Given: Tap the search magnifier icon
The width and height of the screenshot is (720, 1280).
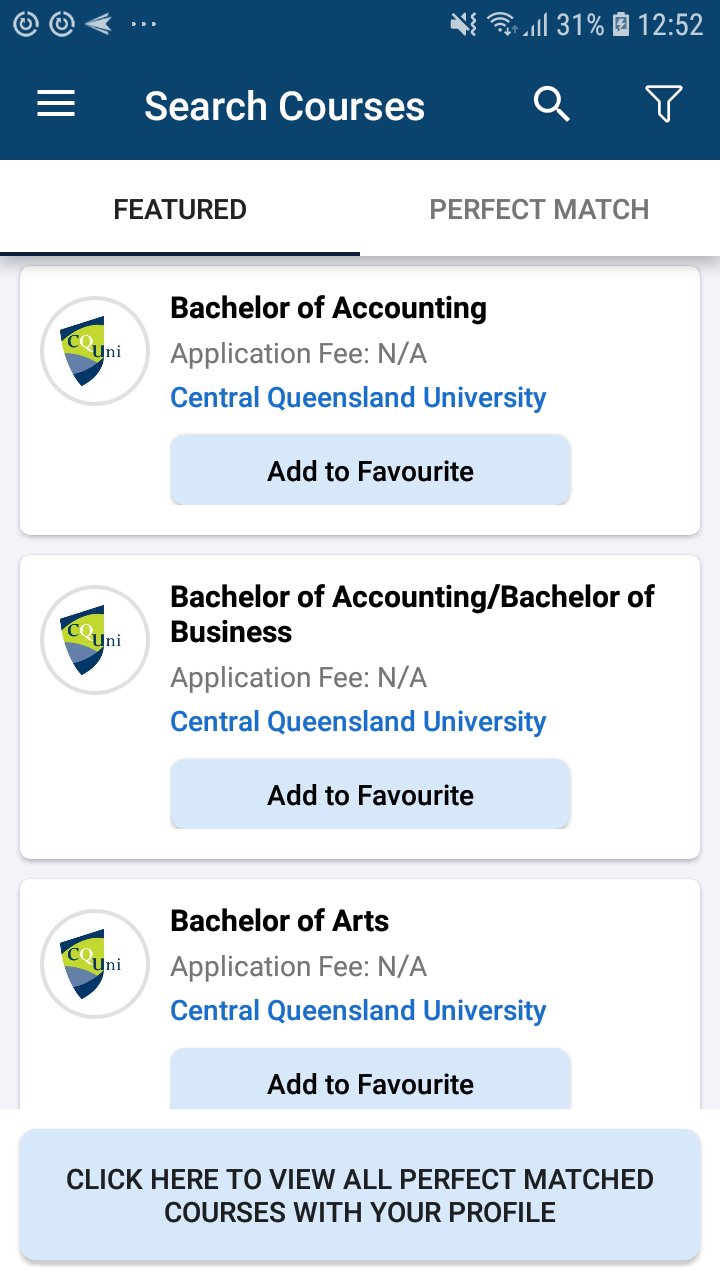Looking at the screenshot, I should (551, 104).
